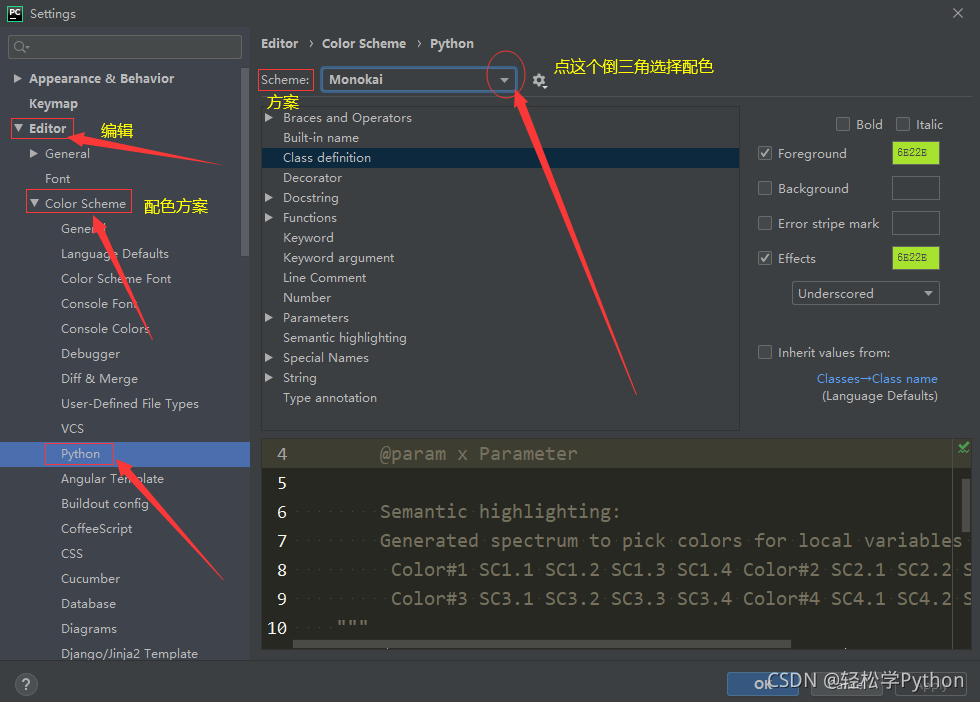
Task: Select Console Colors item
Action: [105, 329]
